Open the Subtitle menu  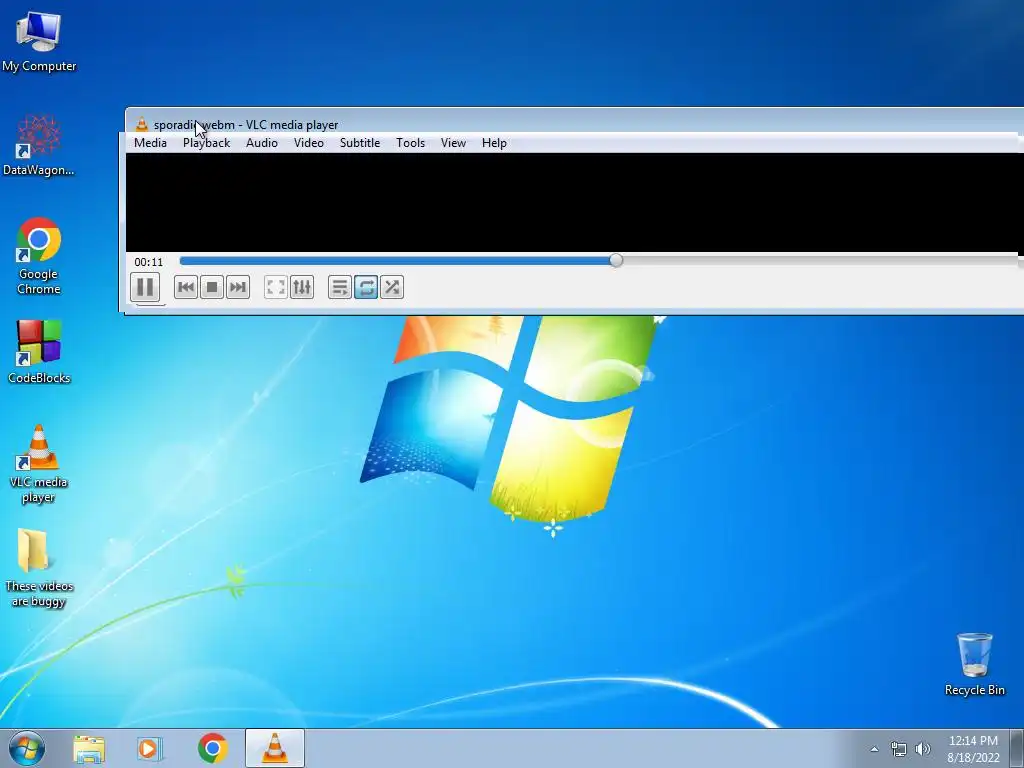tap(360, 143)
